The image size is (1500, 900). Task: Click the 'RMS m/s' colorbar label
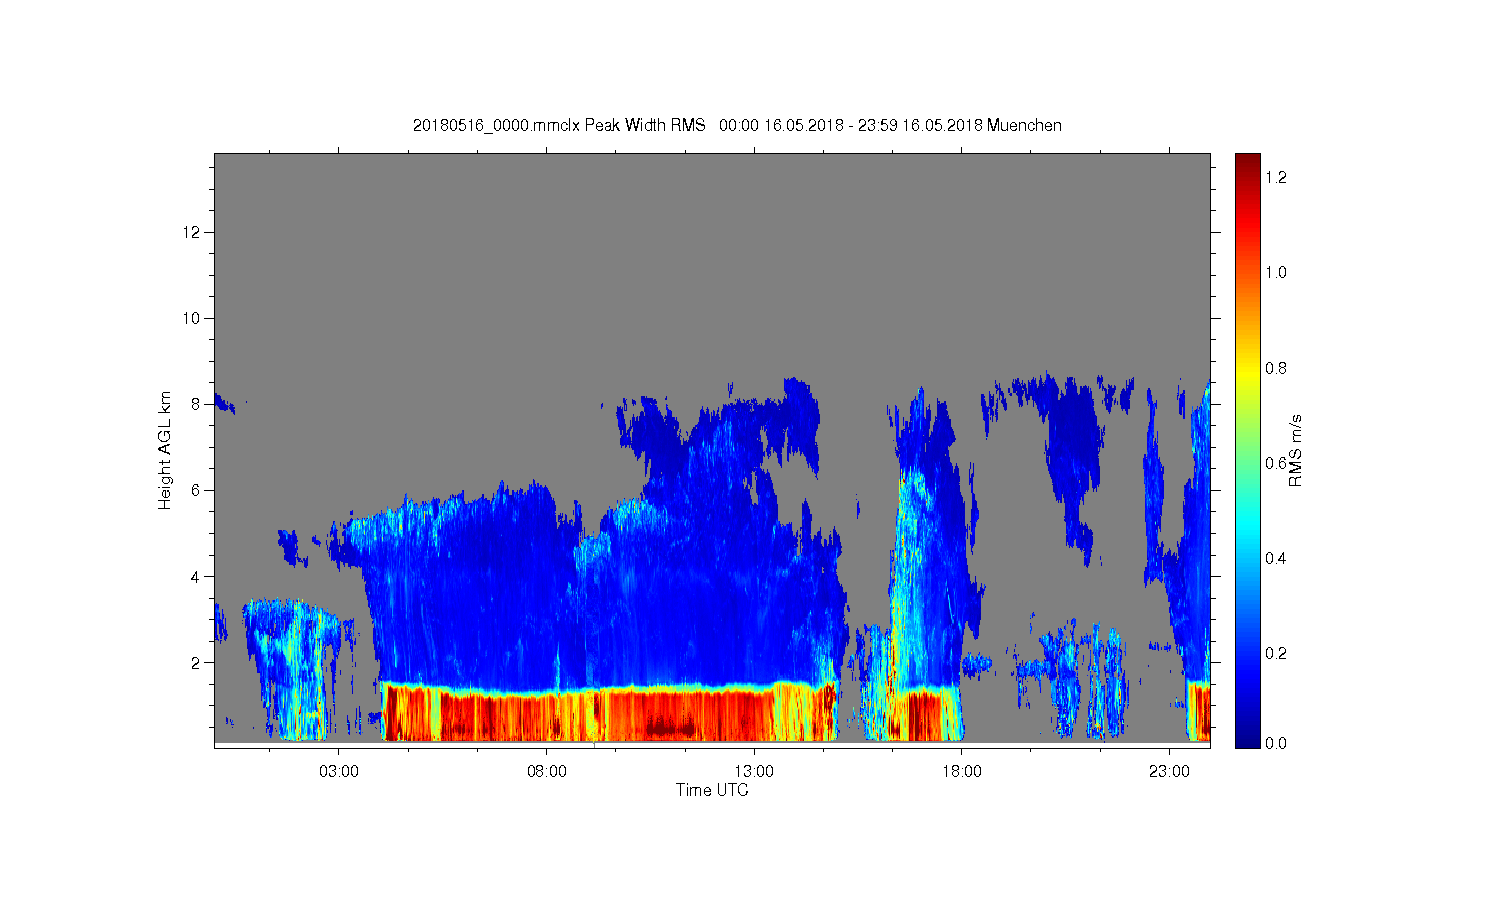tap(1295, 450)
